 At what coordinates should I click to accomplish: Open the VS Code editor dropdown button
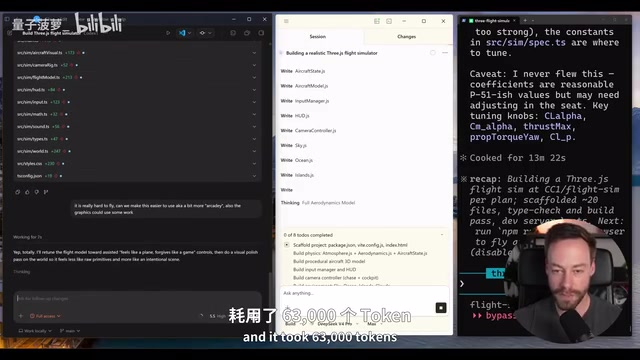click(x=185, y=33)
